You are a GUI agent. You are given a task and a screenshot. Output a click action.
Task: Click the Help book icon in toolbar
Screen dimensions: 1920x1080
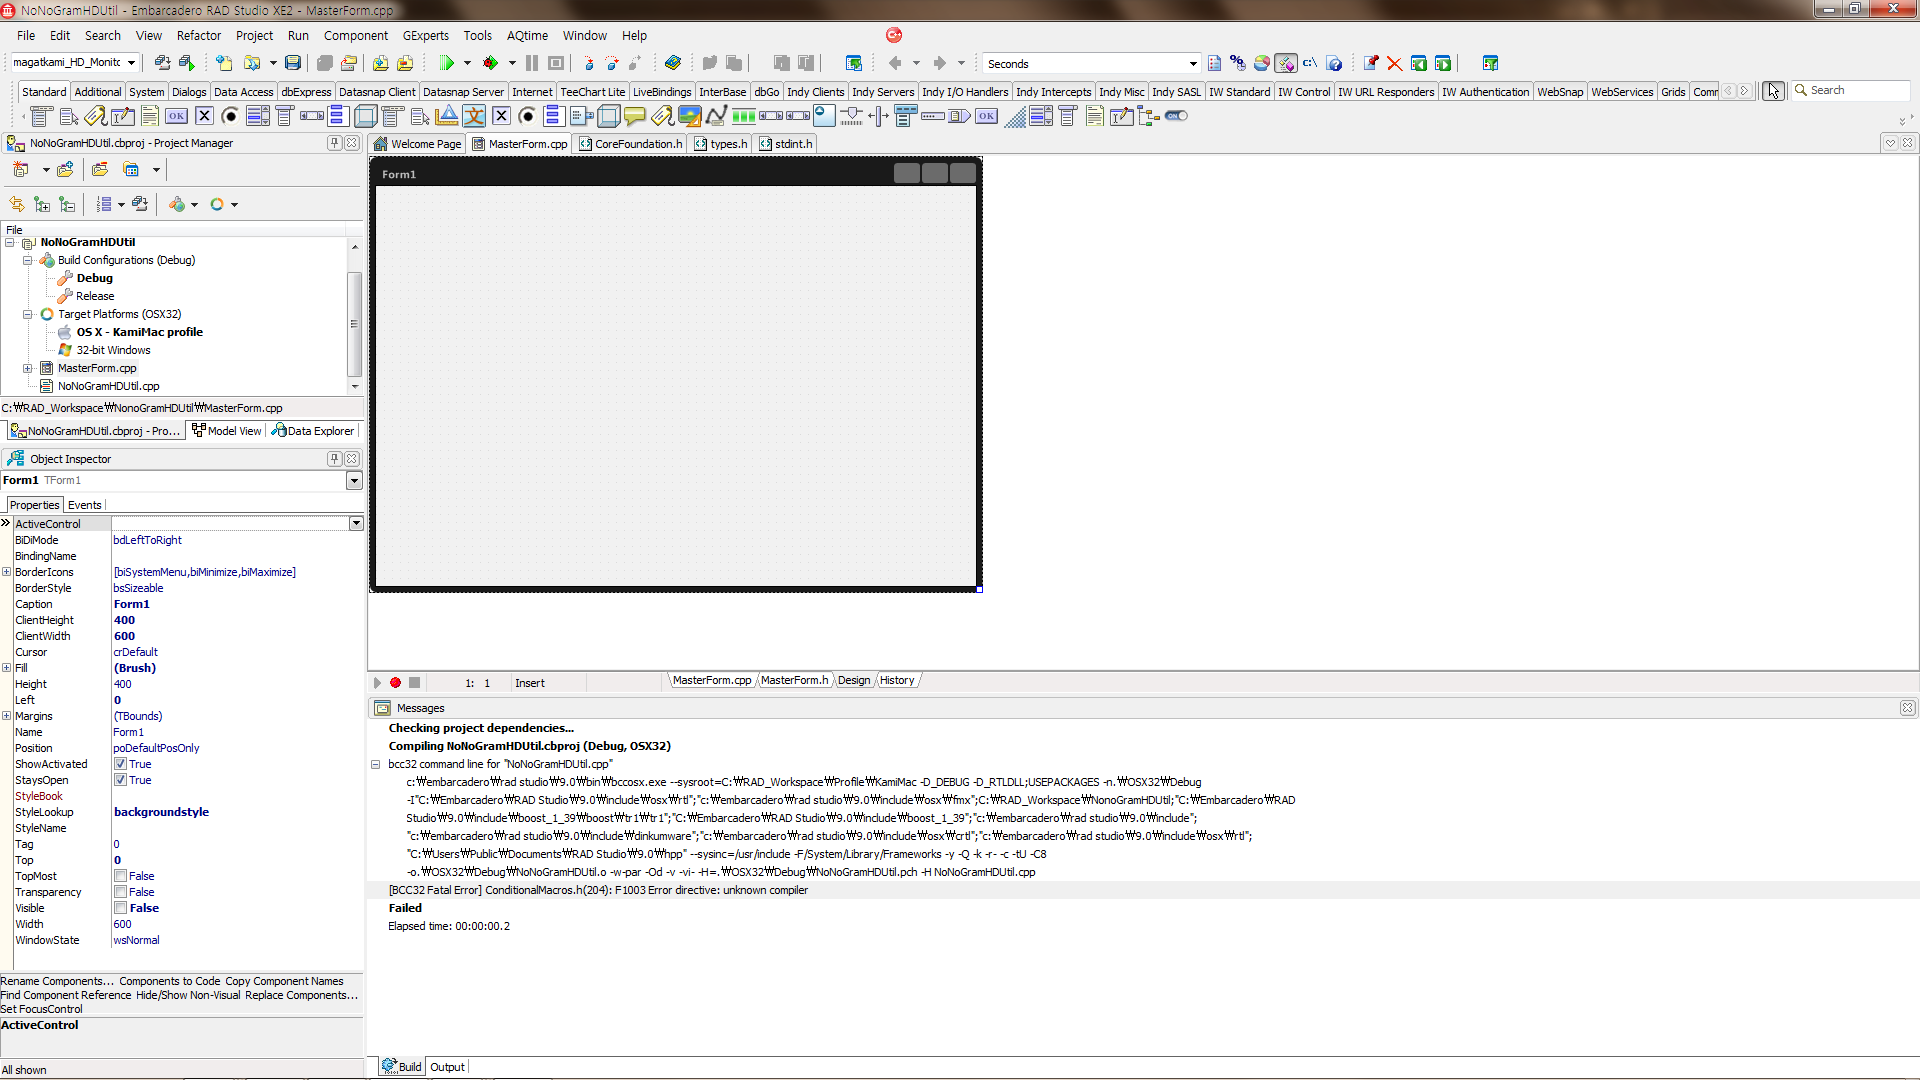[673, 63]
